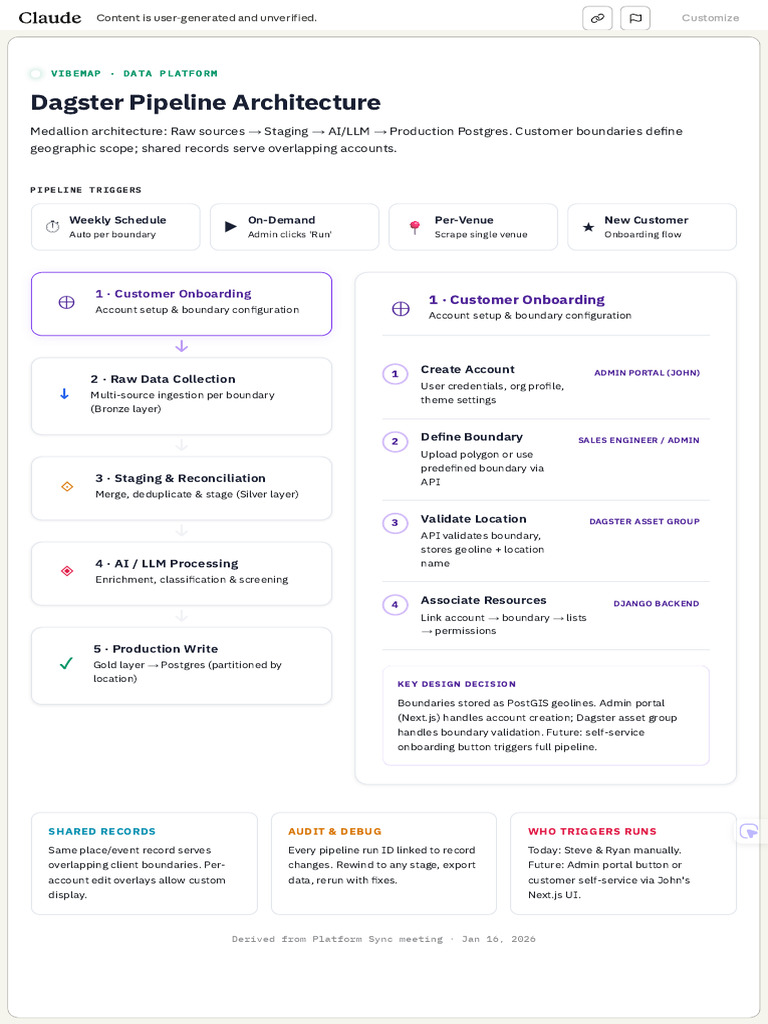Click the '1 · Customer Onboarding' detail panel heading
This screenshot has height=1024, width=768.
tap(517, 300)
